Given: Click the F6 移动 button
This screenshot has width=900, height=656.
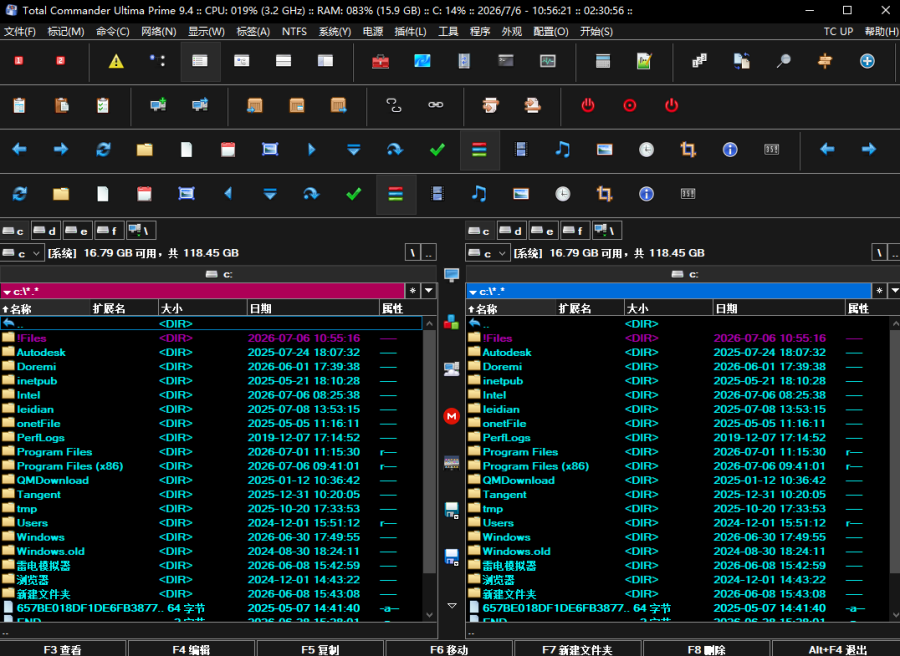Looking at the screenshot, I should coord(449,649).
